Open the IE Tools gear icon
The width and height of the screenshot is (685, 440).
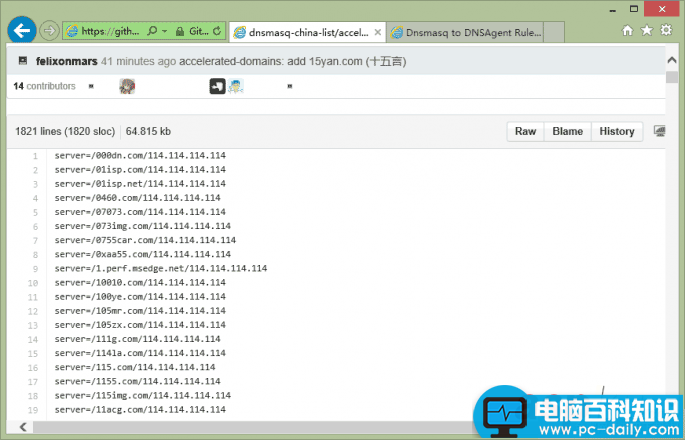click(667, 31)
